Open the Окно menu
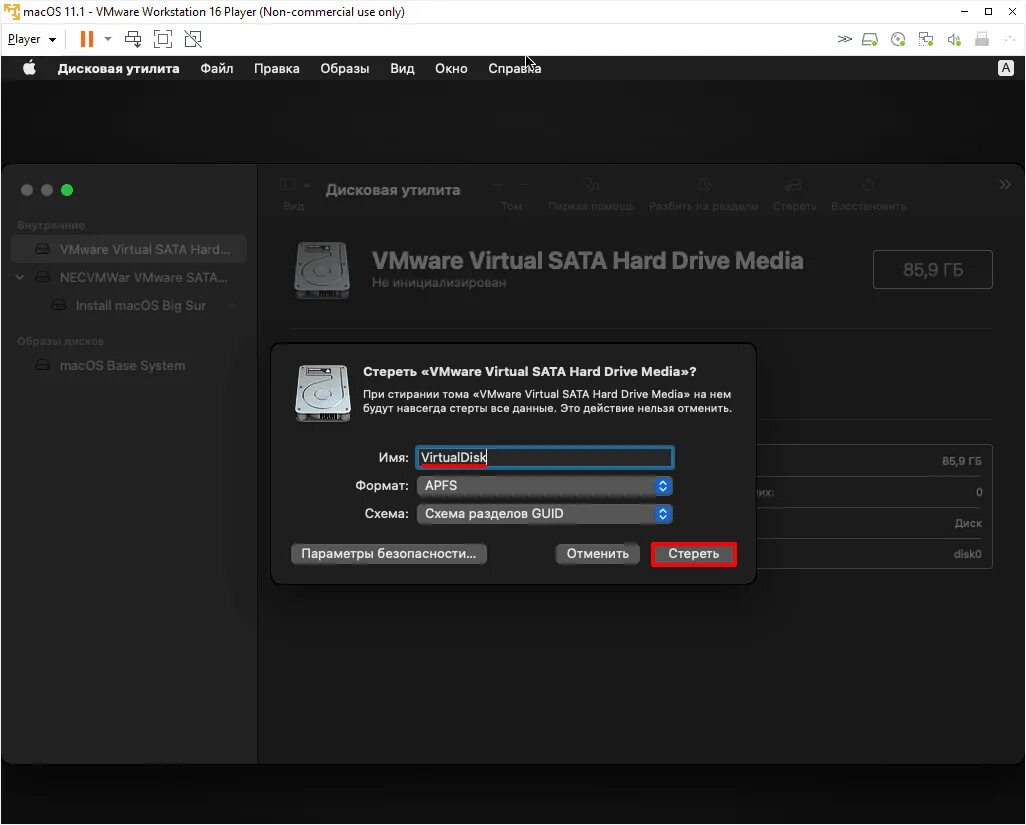This screenshot has width=1026, height=825. coord(451,68)
